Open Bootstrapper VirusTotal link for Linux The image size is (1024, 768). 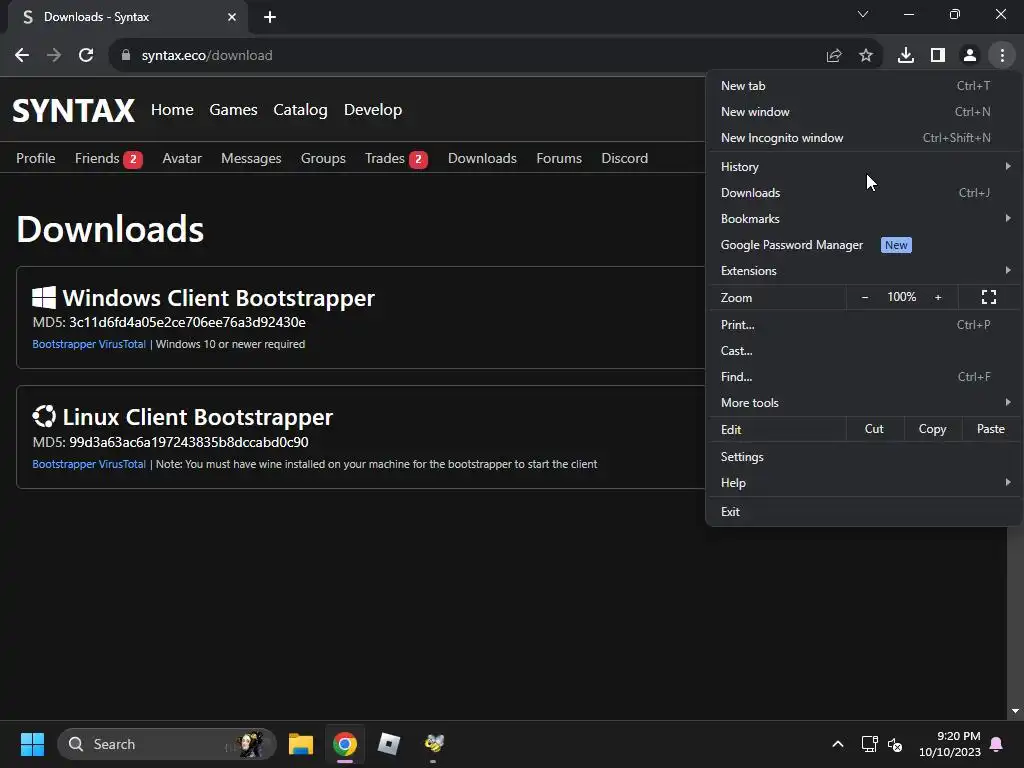(x=89, y=464)
